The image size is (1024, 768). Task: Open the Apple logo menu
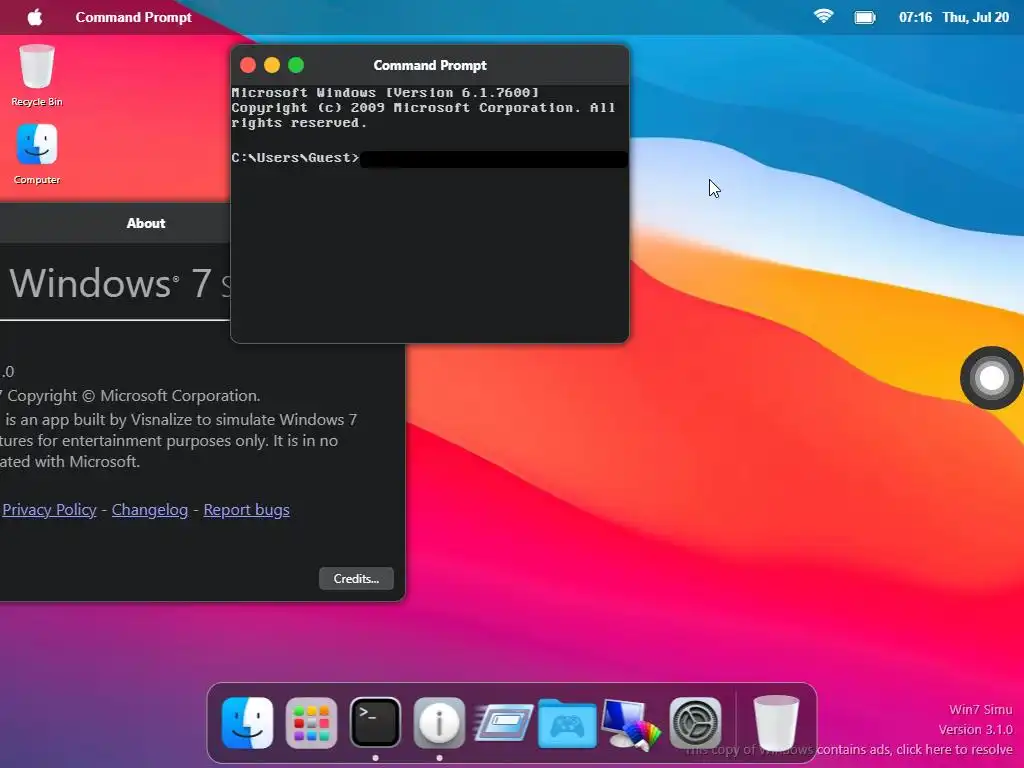pyautogui.click(x=35, y=17)
